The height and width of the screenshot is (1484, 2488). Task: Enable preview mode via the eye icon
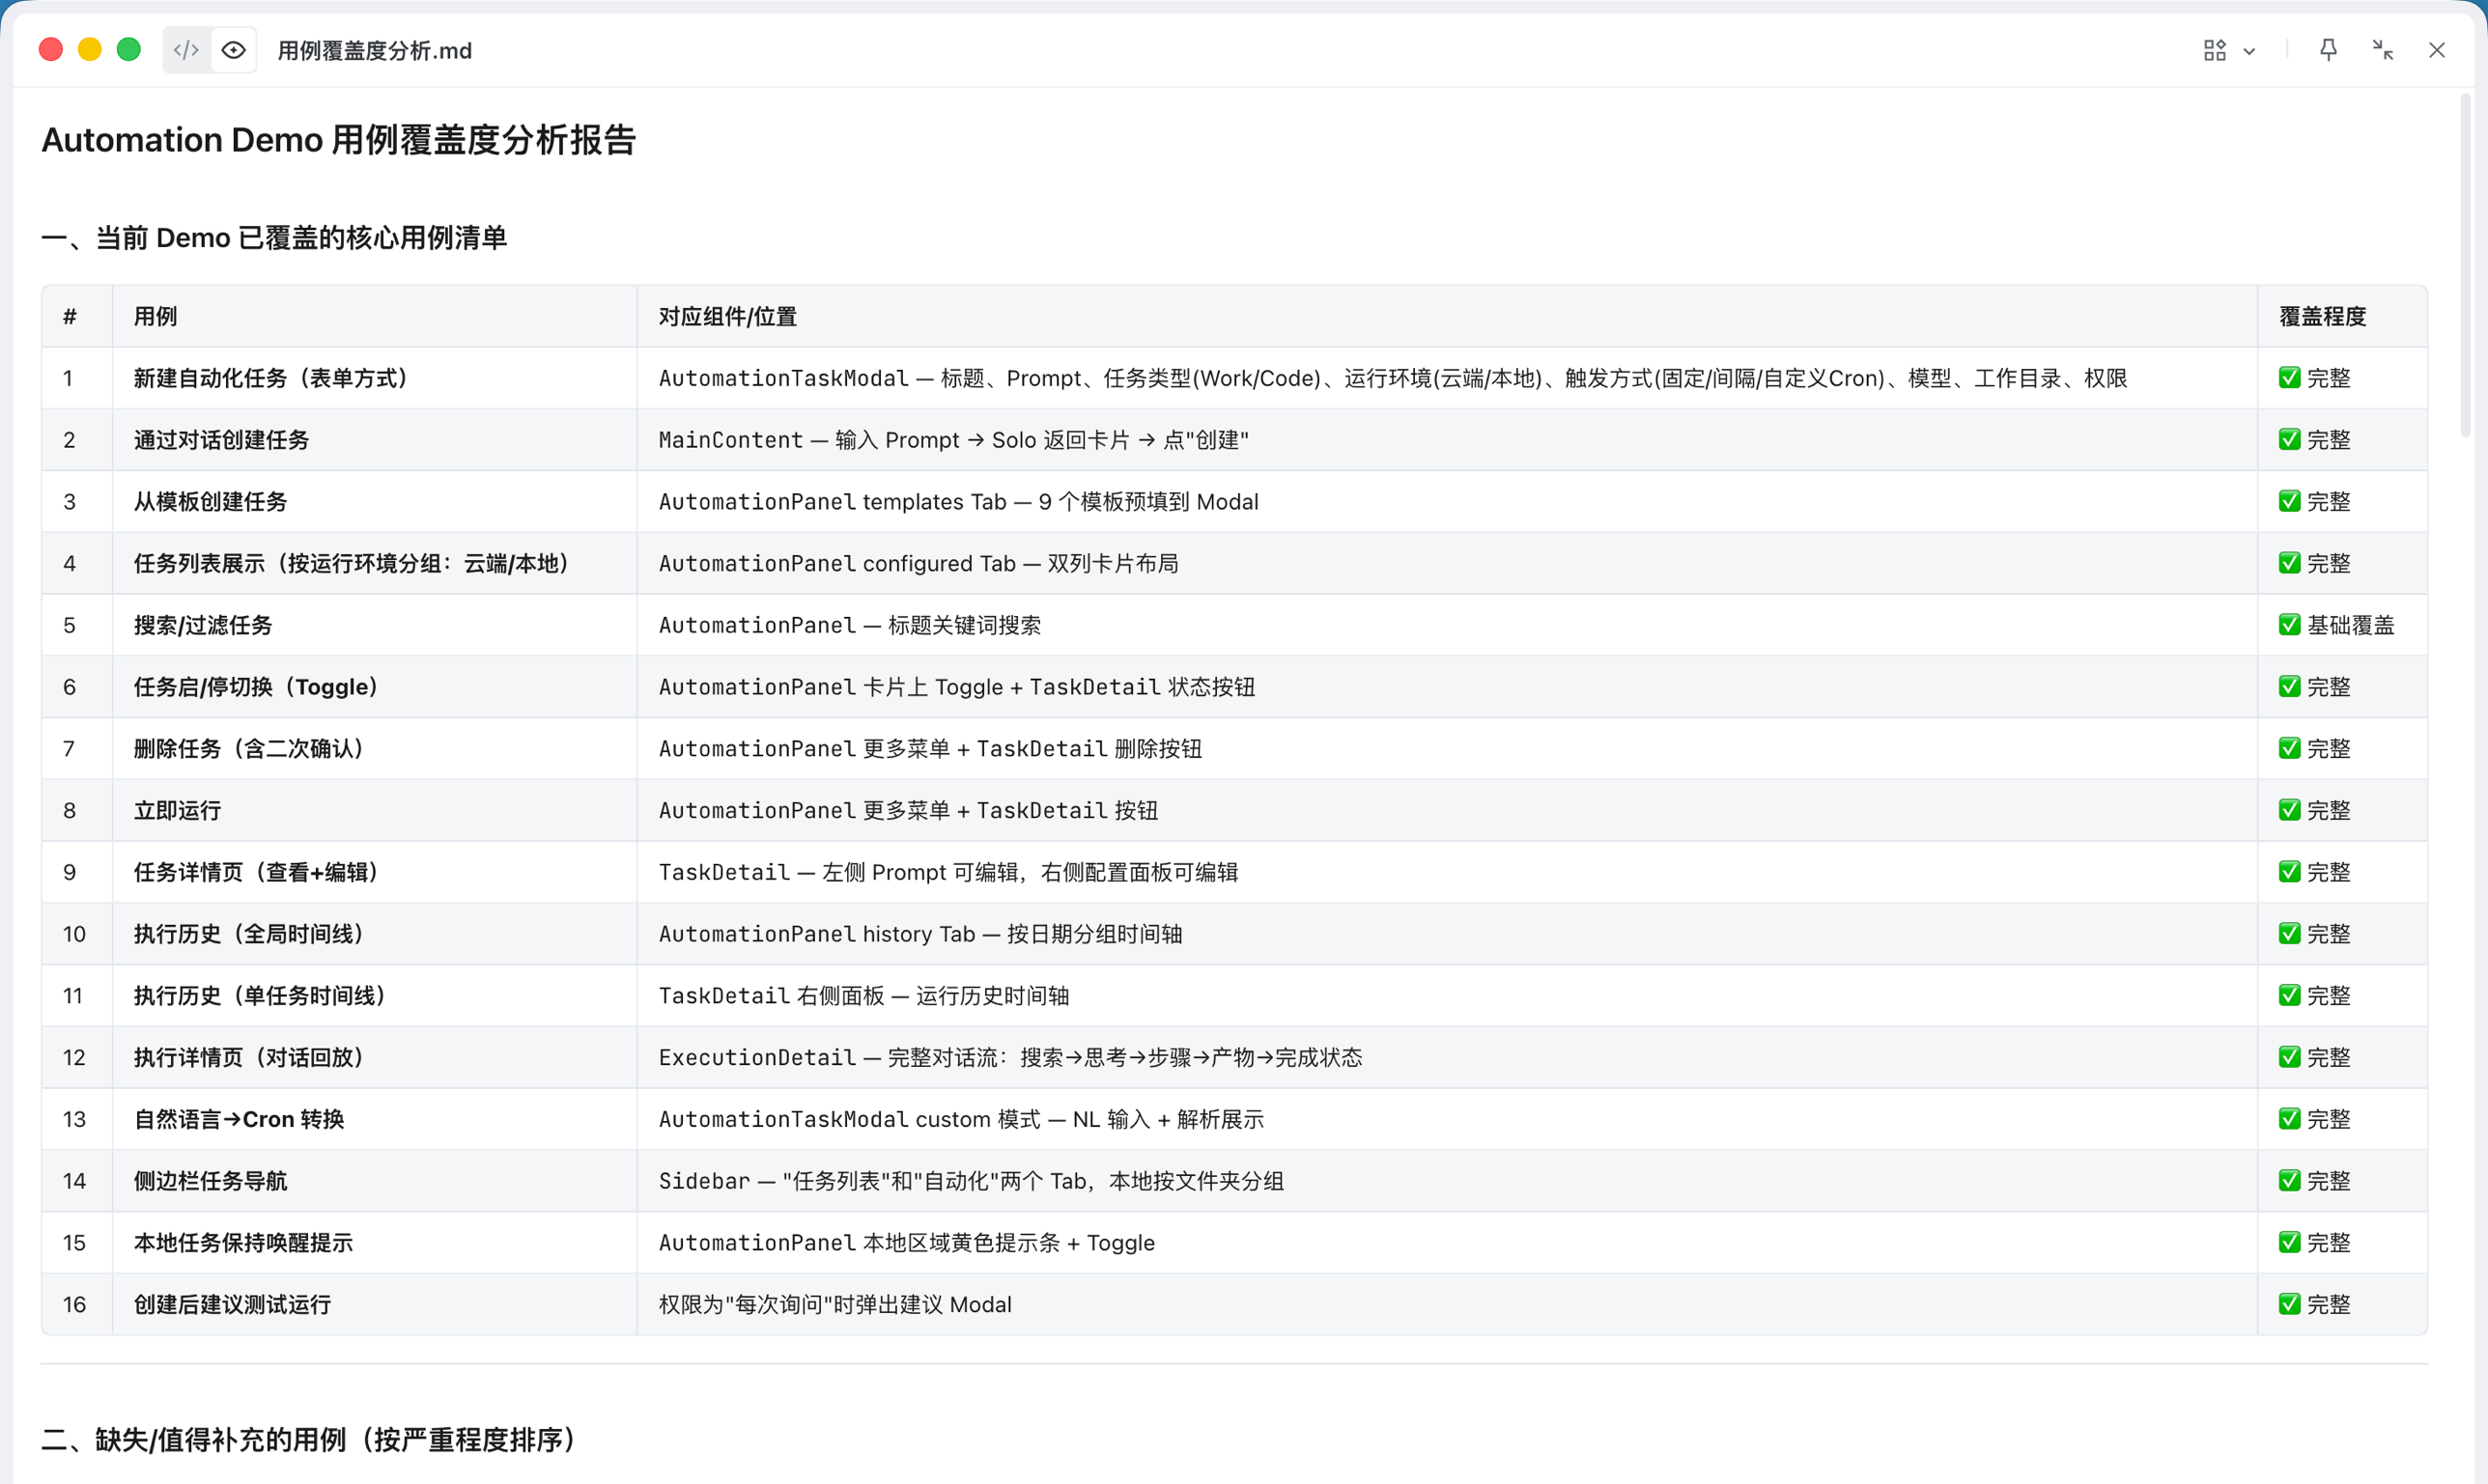pos(233,49)
